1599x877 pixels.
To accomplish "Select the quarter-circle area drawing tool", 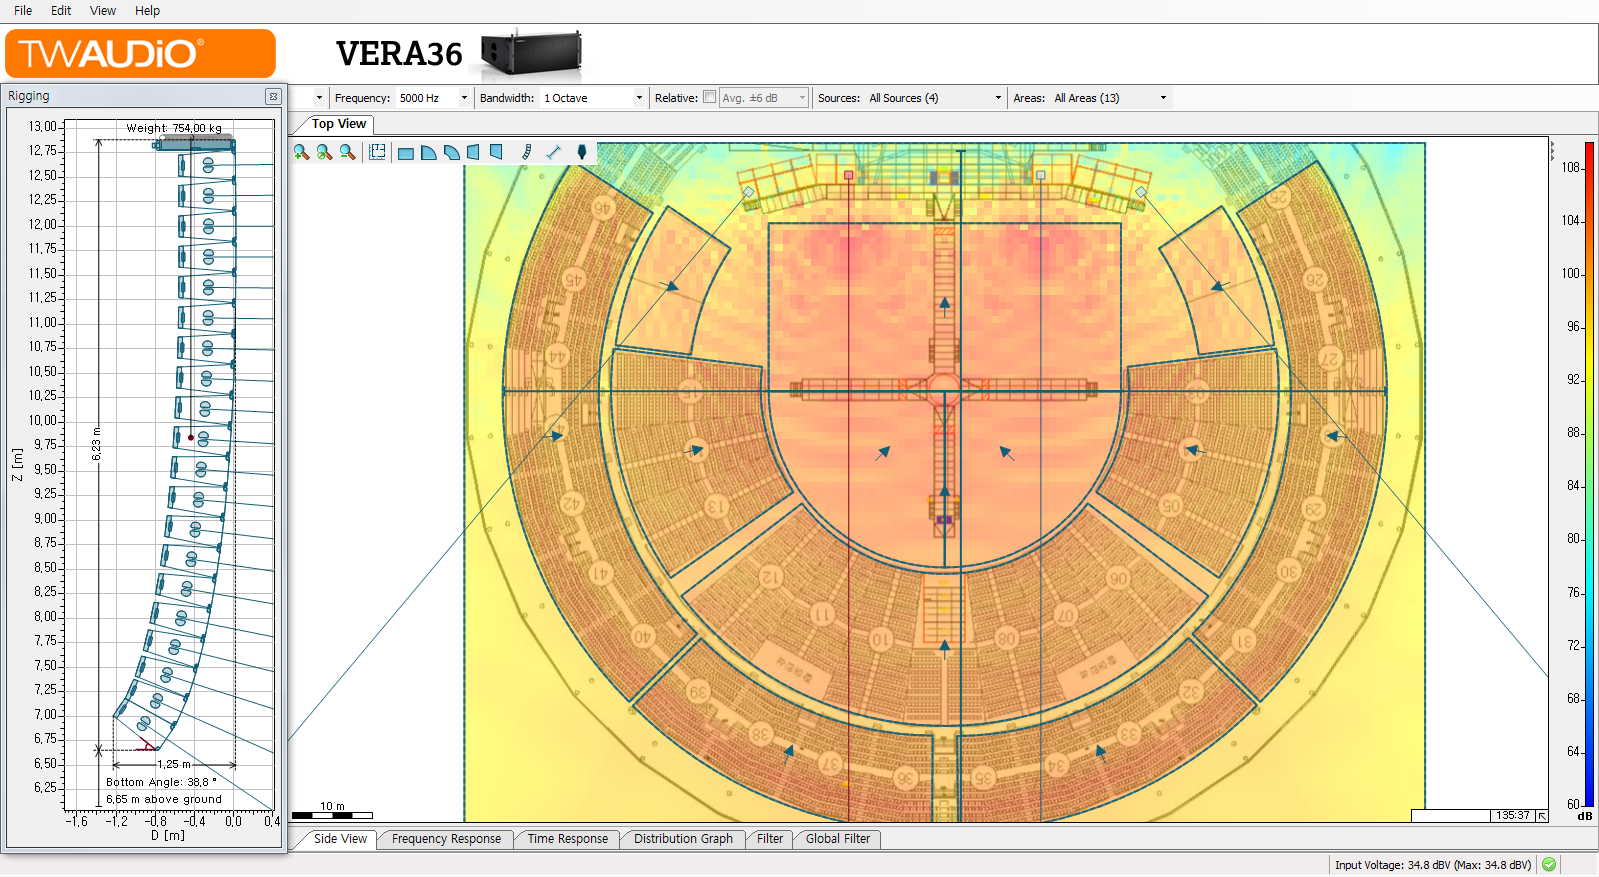I will click(x=429, y=153).
